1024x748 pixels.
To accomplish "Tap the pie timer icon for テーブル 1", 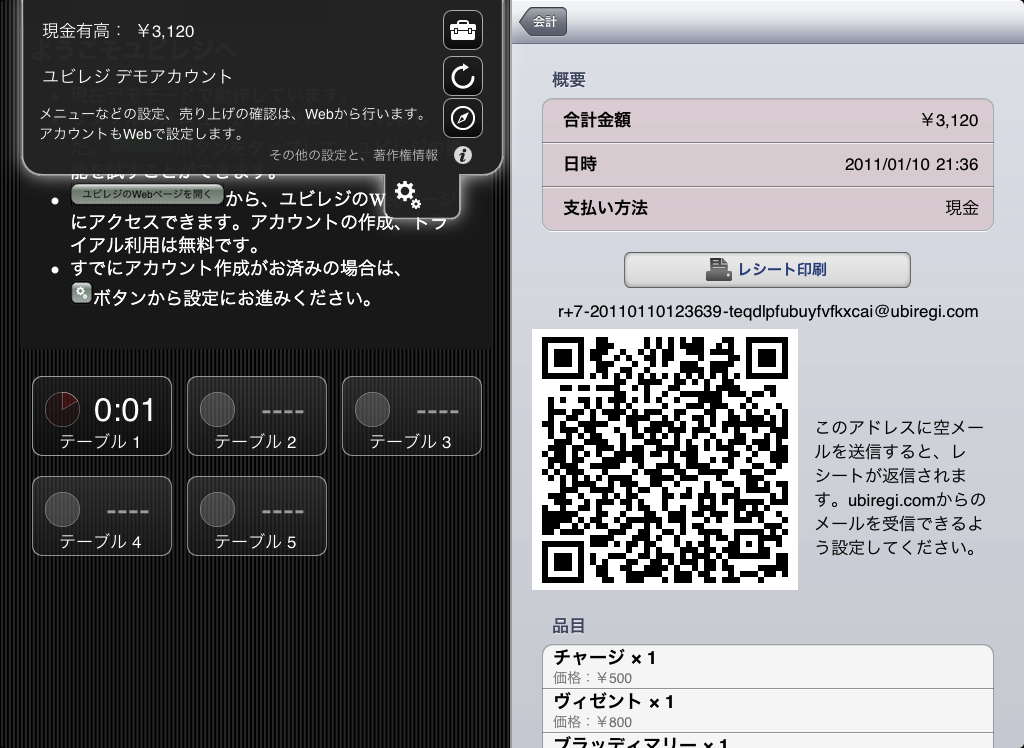I will (62, 410).
